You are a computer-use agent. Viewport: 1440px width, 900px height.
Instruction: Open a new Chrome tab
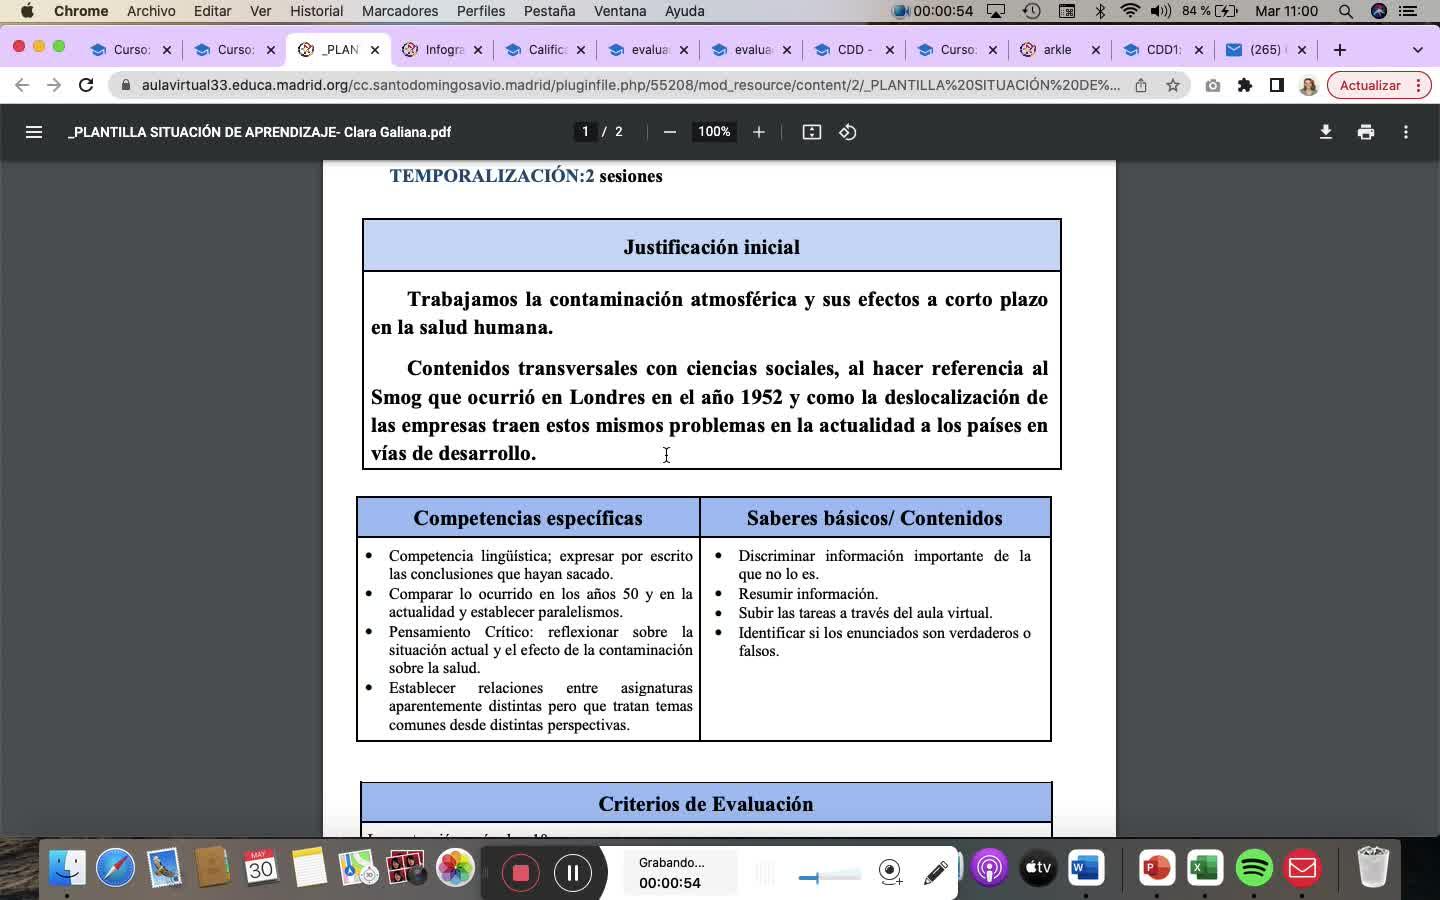(x=1340, y=49)
